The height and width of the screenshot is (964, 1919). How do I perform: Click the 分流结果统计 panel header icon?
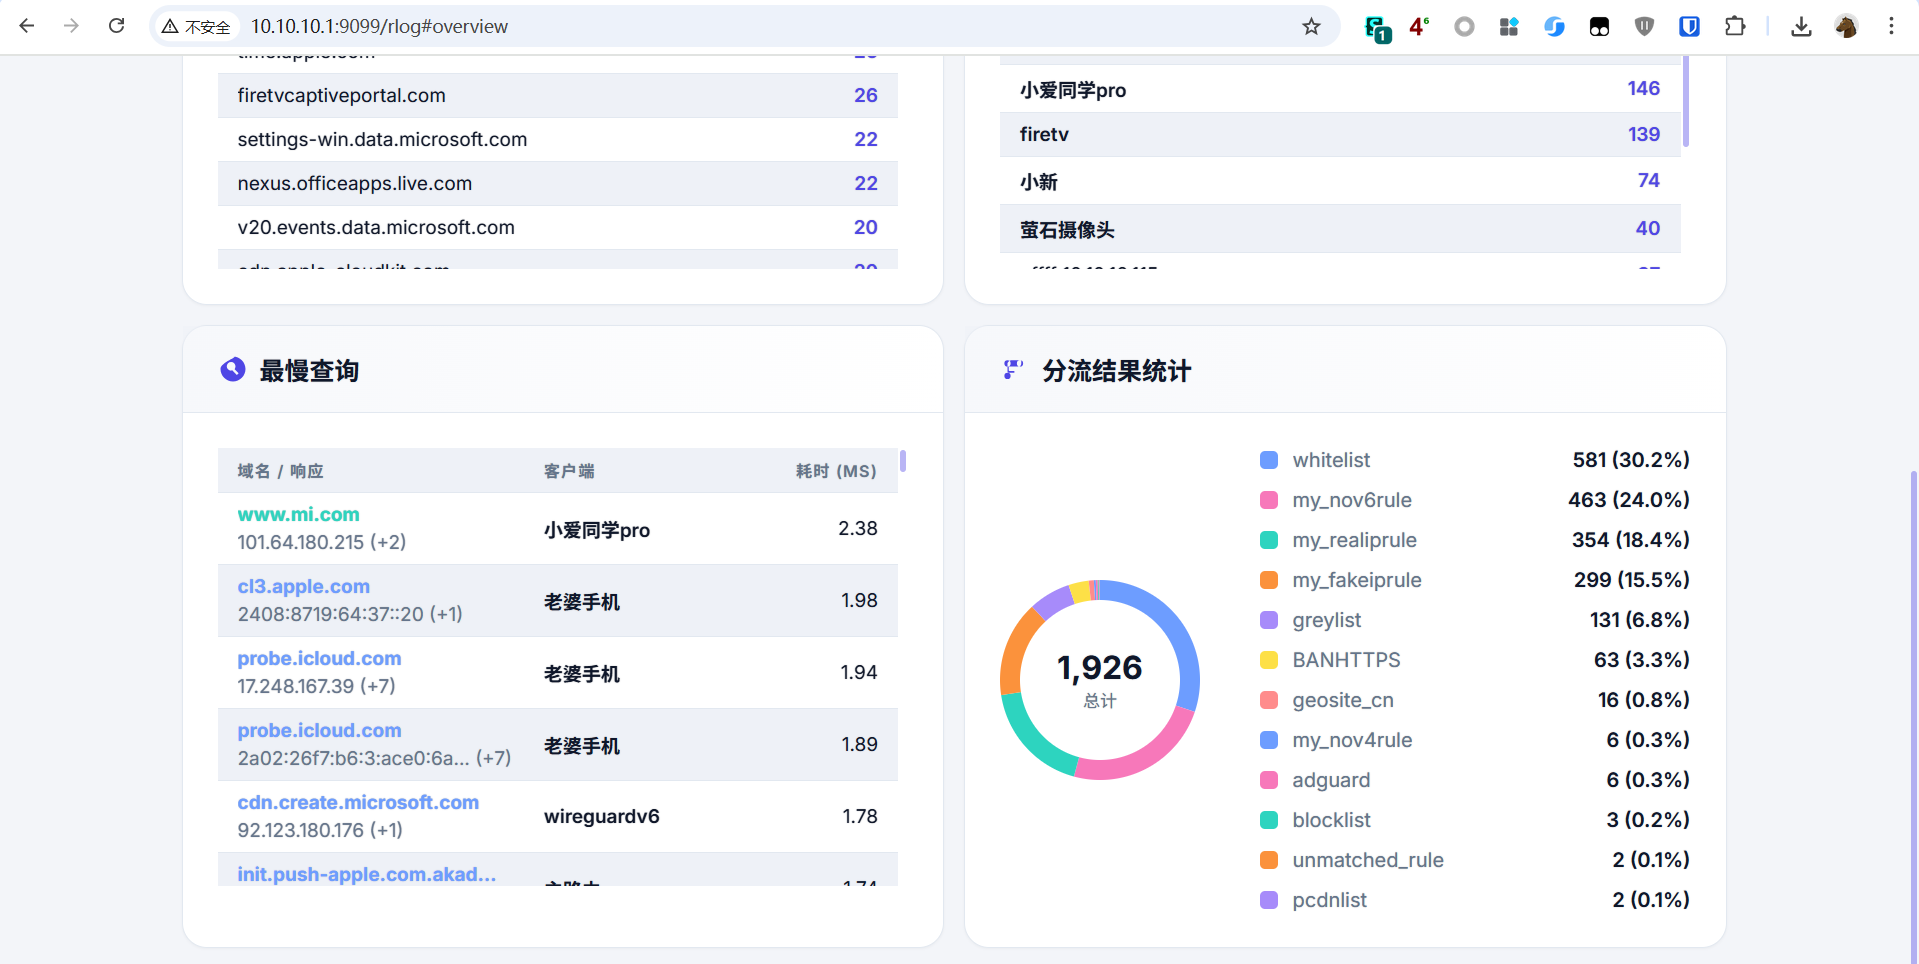point(1012,369)
